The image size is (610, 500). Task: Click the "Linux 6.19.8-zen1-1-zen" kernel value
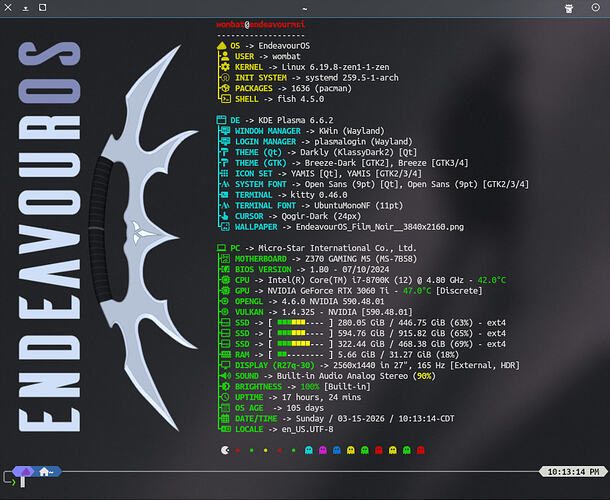(x=335, y=67)
